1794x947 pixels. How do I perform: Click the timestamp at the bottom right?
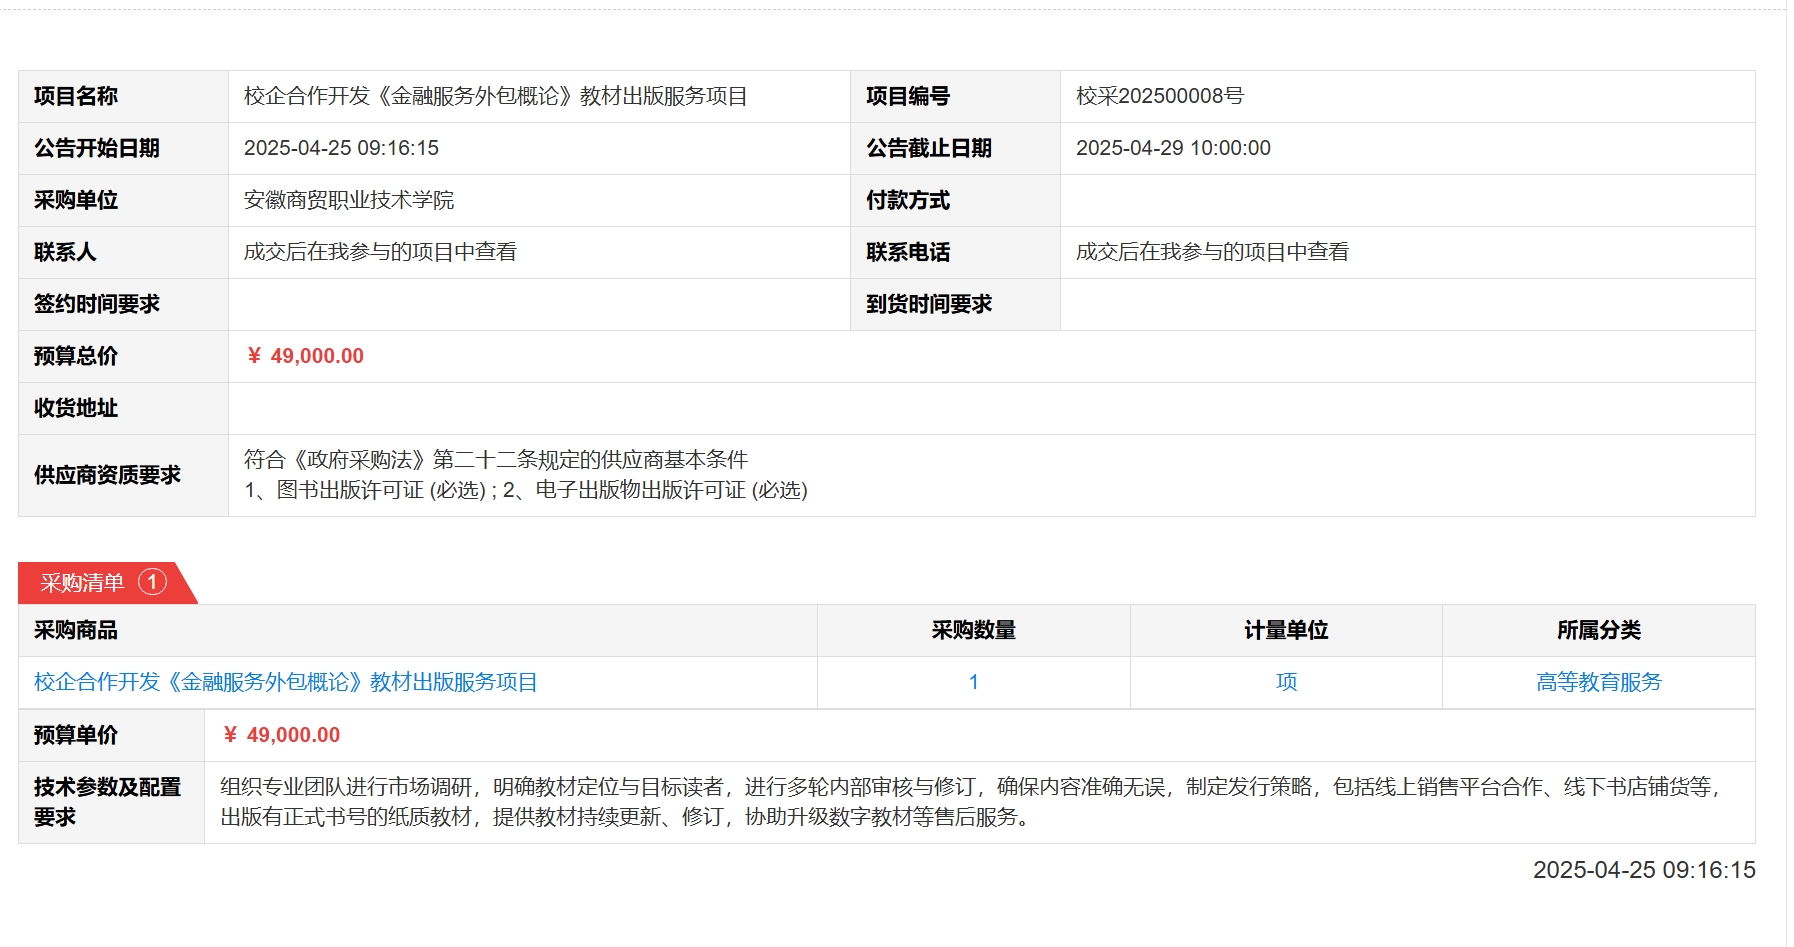tap(1644, 870)
